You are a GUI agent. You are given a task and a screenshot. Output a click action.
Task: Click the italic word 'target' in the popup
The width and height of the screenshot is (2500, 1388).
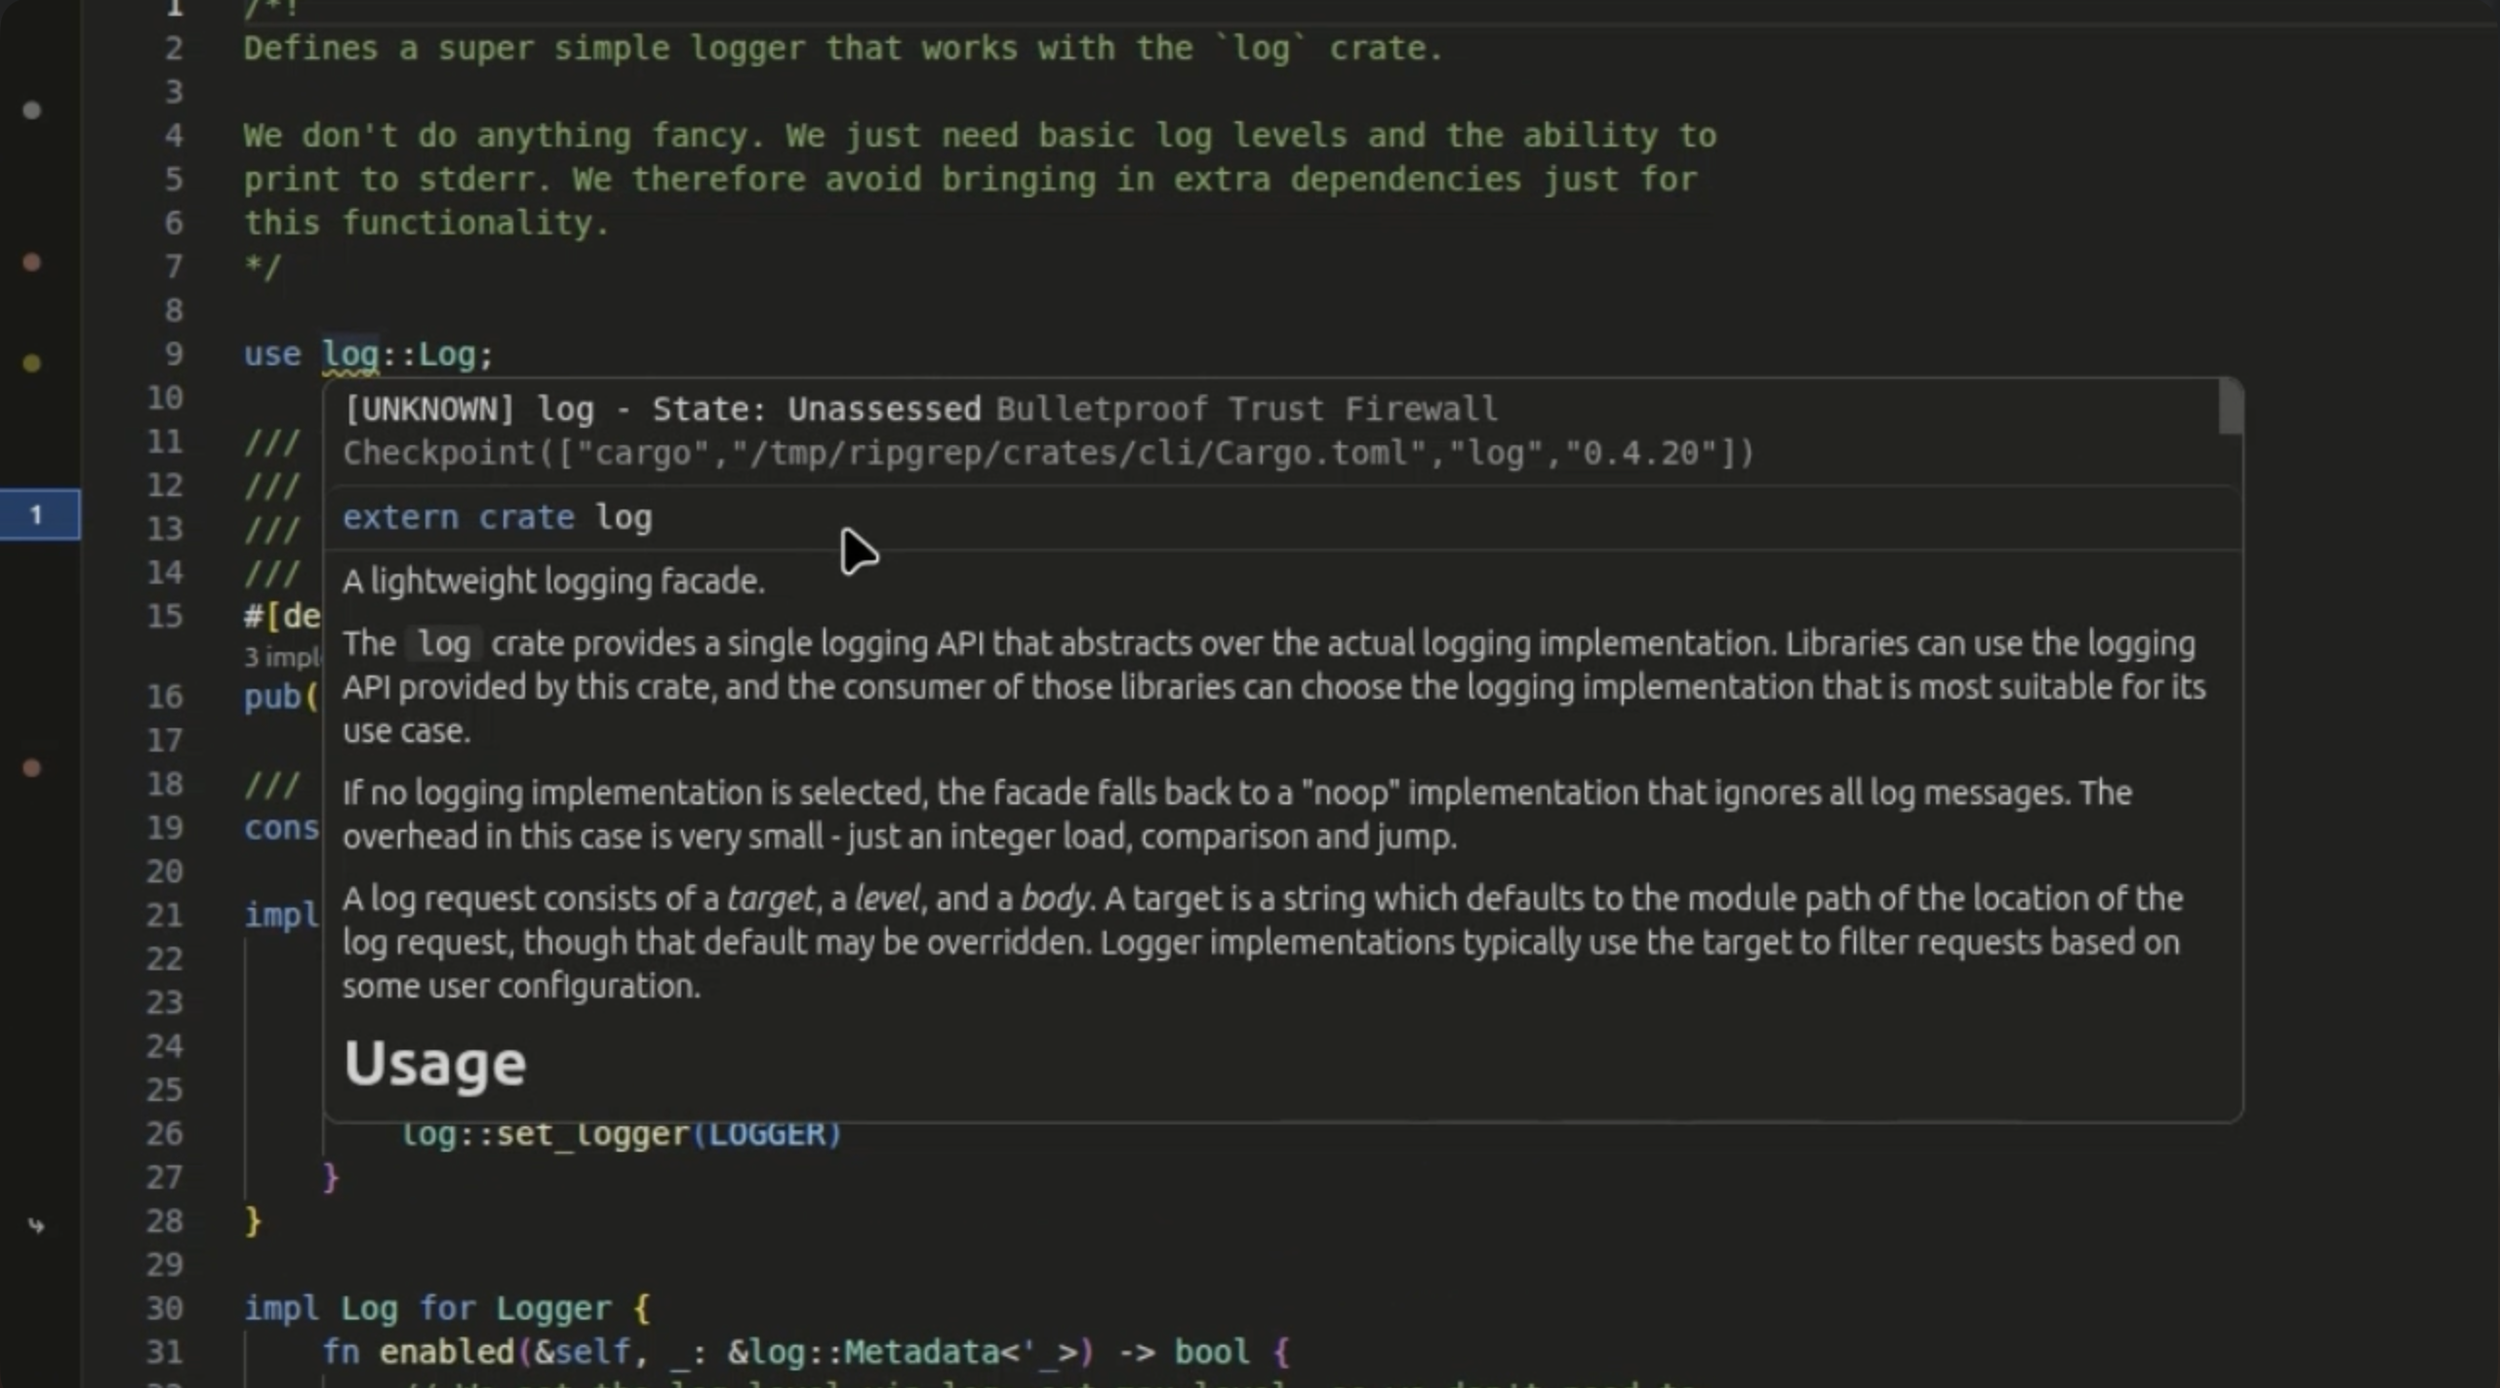coord(770,899)
